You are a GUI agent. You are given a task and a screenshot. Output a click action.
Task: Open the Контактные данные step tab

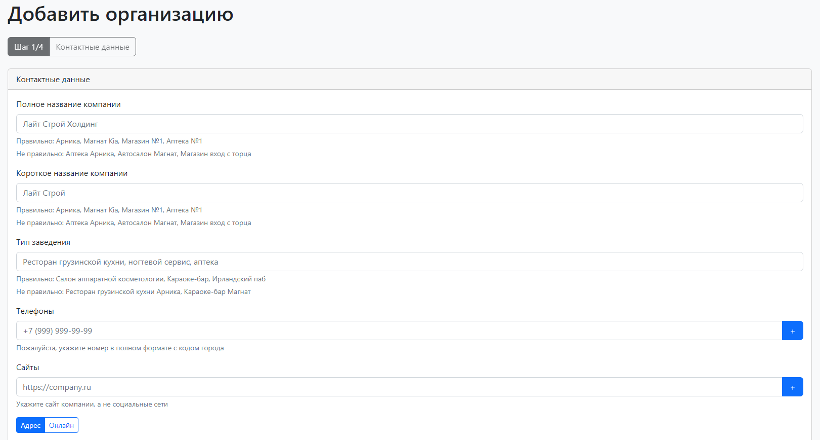tap(92, 47)
